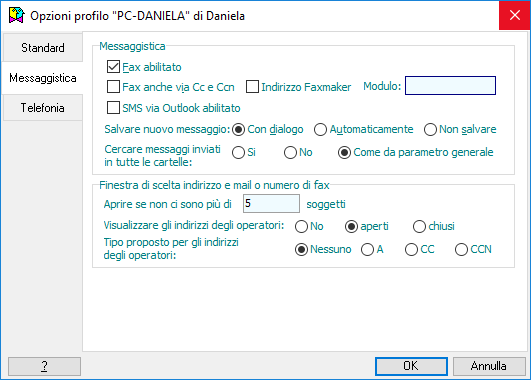Pick No for searching all folders
Screen dimensions: 531x380
290,152
